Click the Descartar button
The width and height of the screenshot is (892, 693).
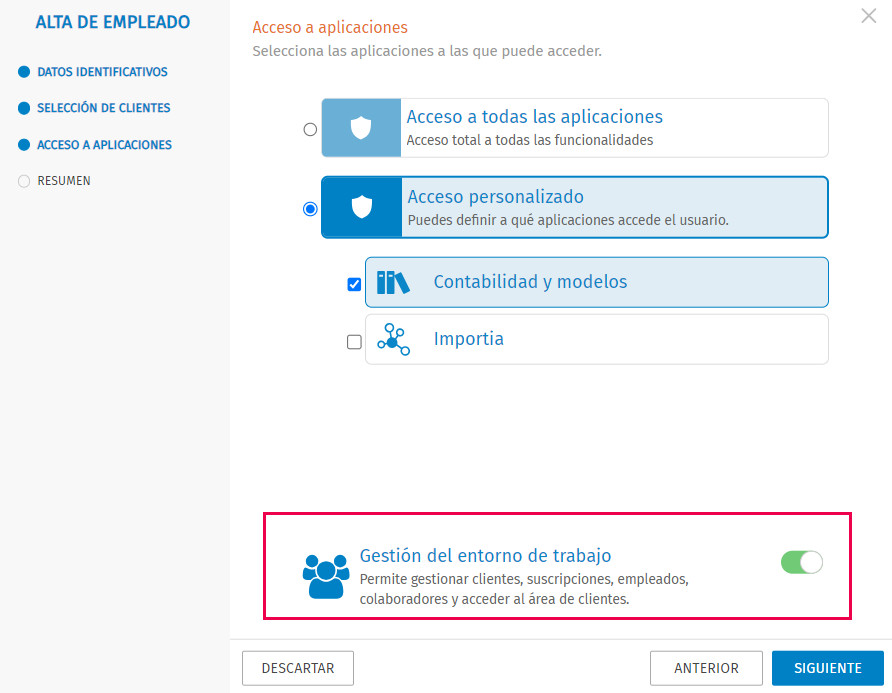click(298, 668)
